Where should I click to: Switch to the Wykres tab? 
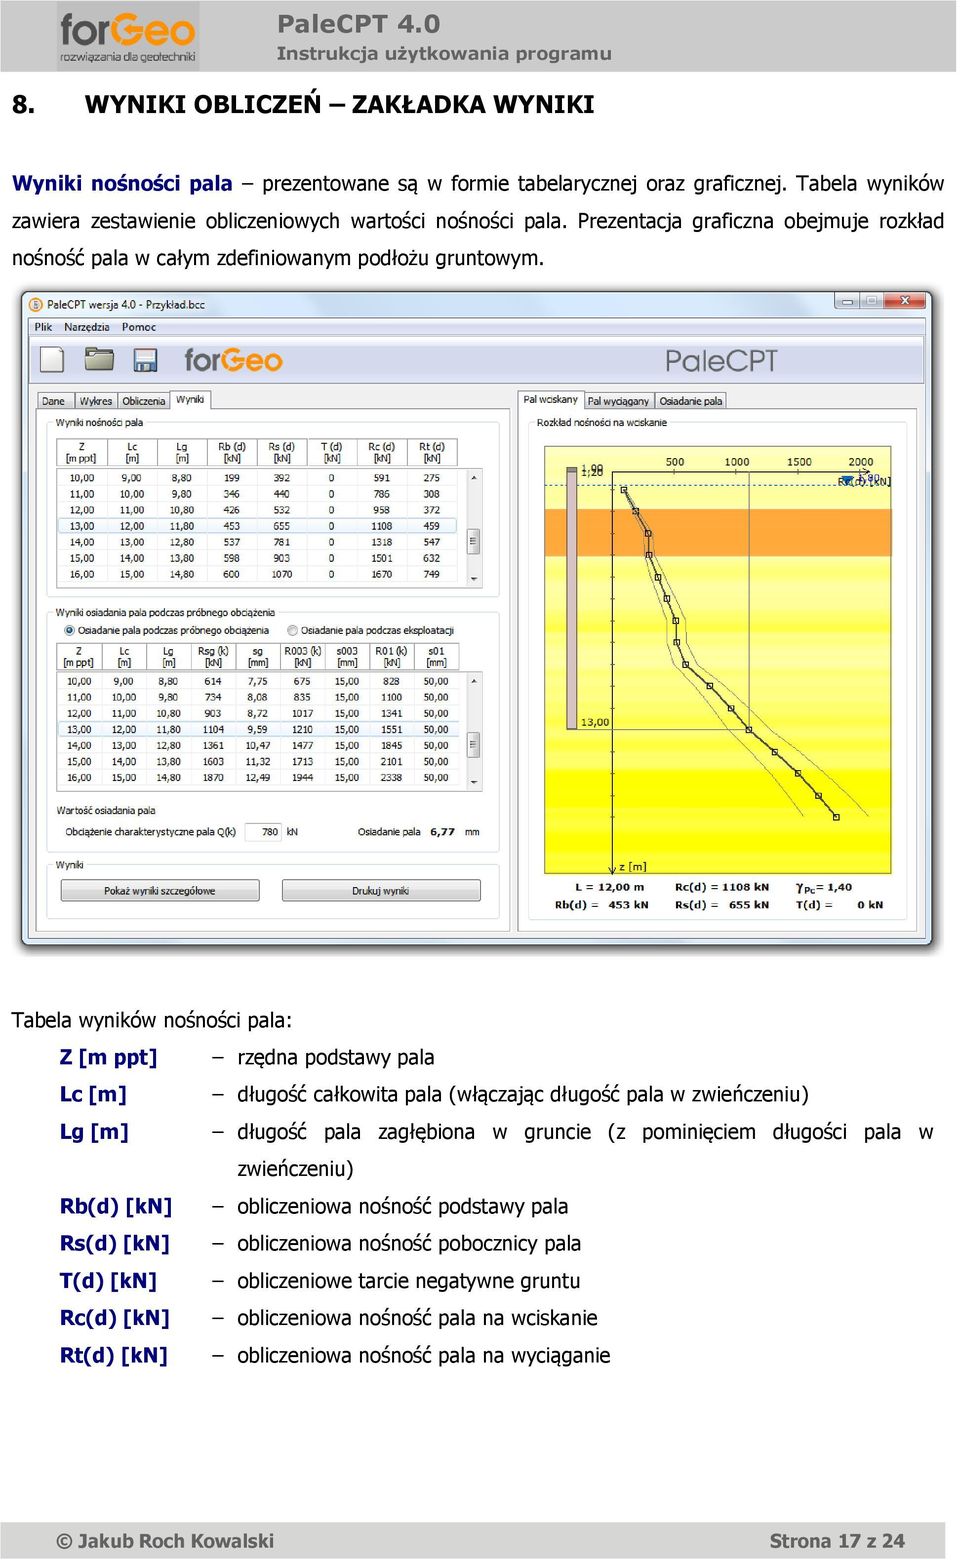point(95,401)
